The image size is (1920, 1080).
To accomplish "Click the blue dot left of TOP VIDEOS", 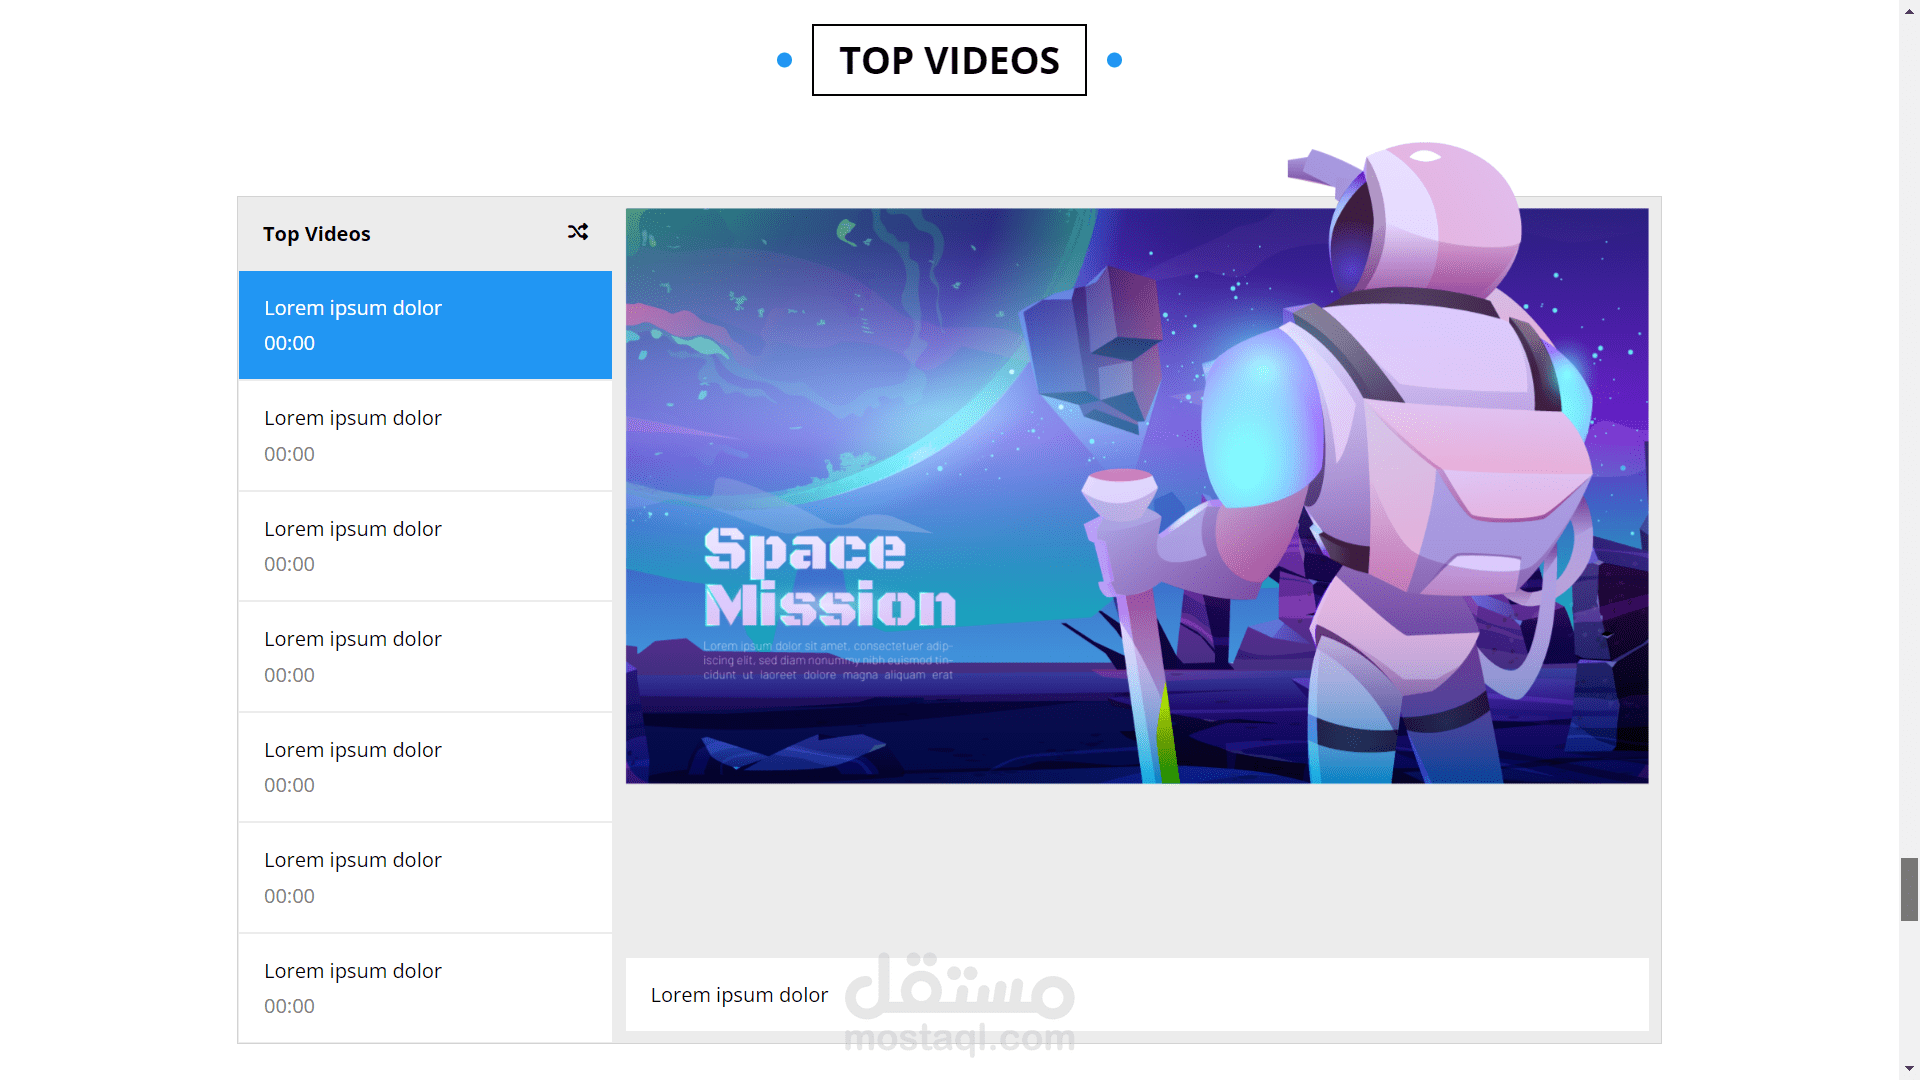I will pyautogui.click(x=785, y=60).
